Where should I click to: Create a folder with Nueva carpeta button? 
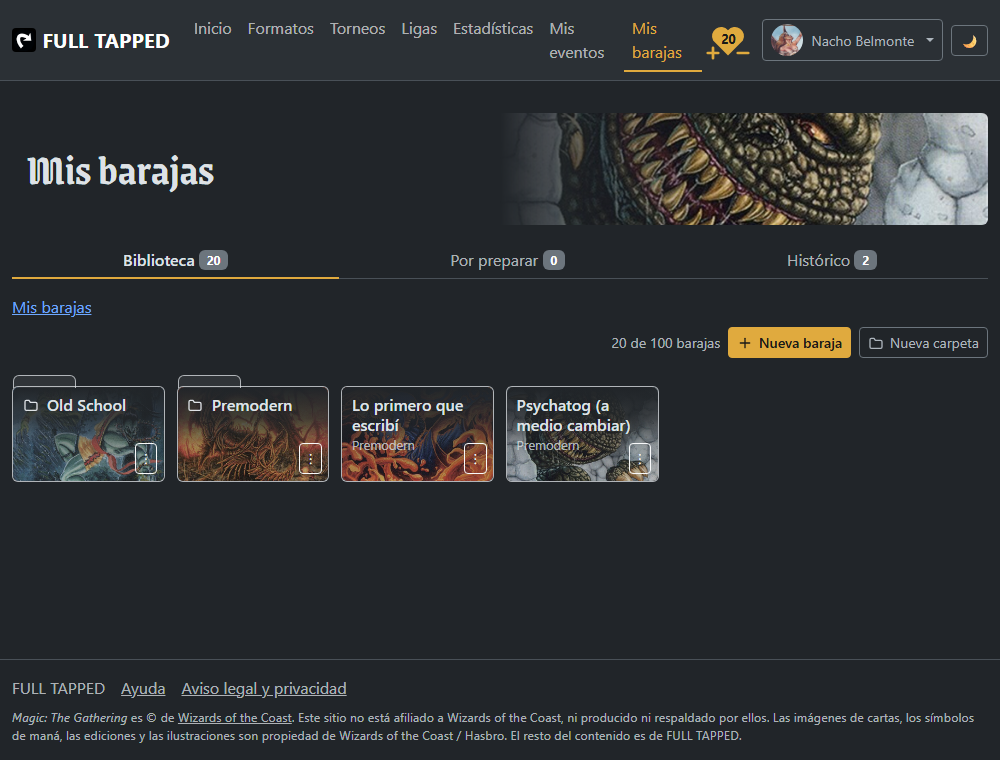(923, 343)
